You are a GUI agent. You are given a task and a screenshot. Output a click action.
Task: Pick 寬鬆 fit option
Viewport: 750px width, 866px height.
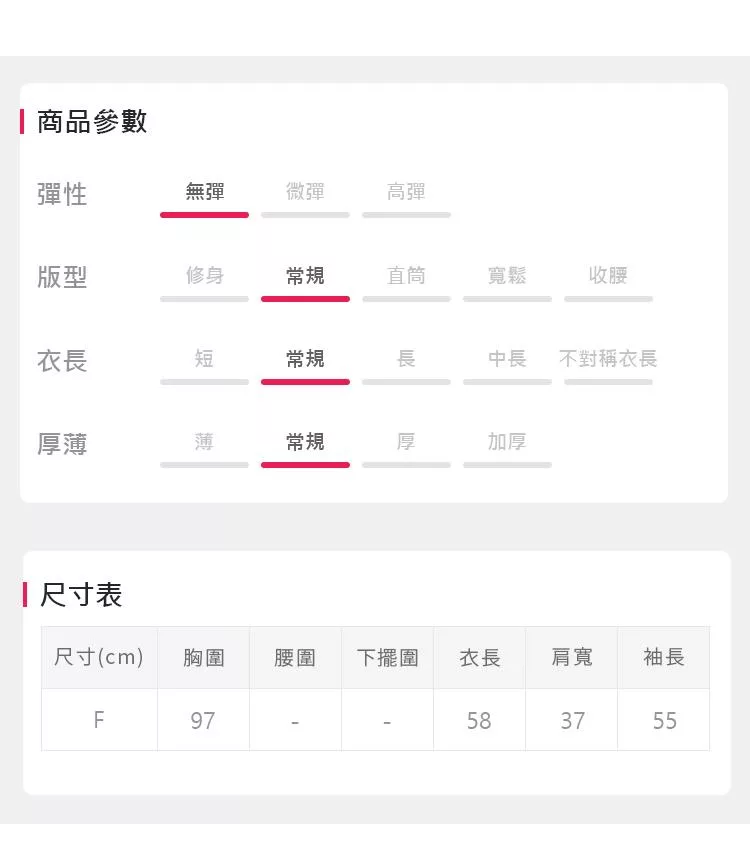(x=507, y=276)
